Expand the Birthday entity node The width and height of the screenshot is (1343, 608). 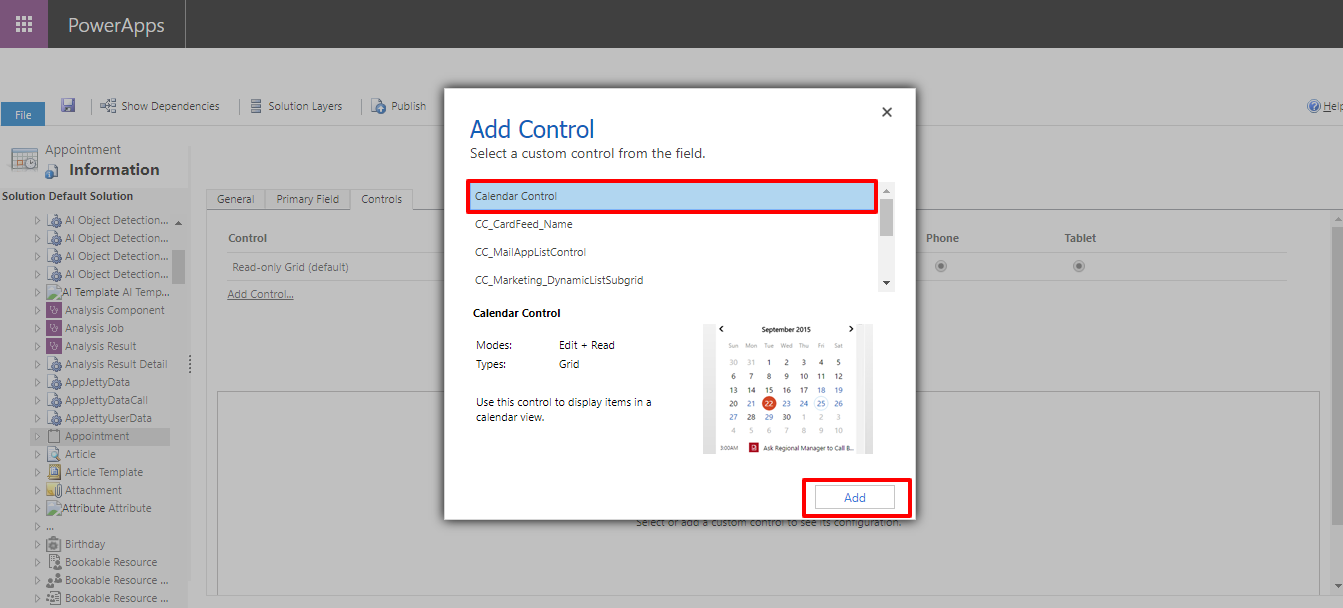[x=38, y=545]
